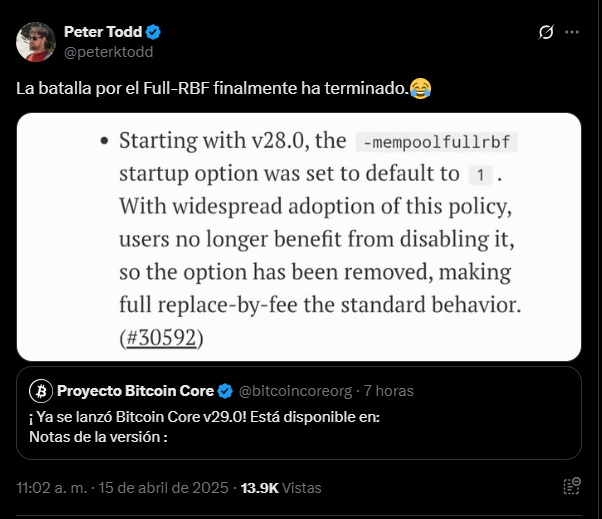602x519 pixels.
Task: Click the Bitcoin Core logo avatar
Action: pos(41,390)
